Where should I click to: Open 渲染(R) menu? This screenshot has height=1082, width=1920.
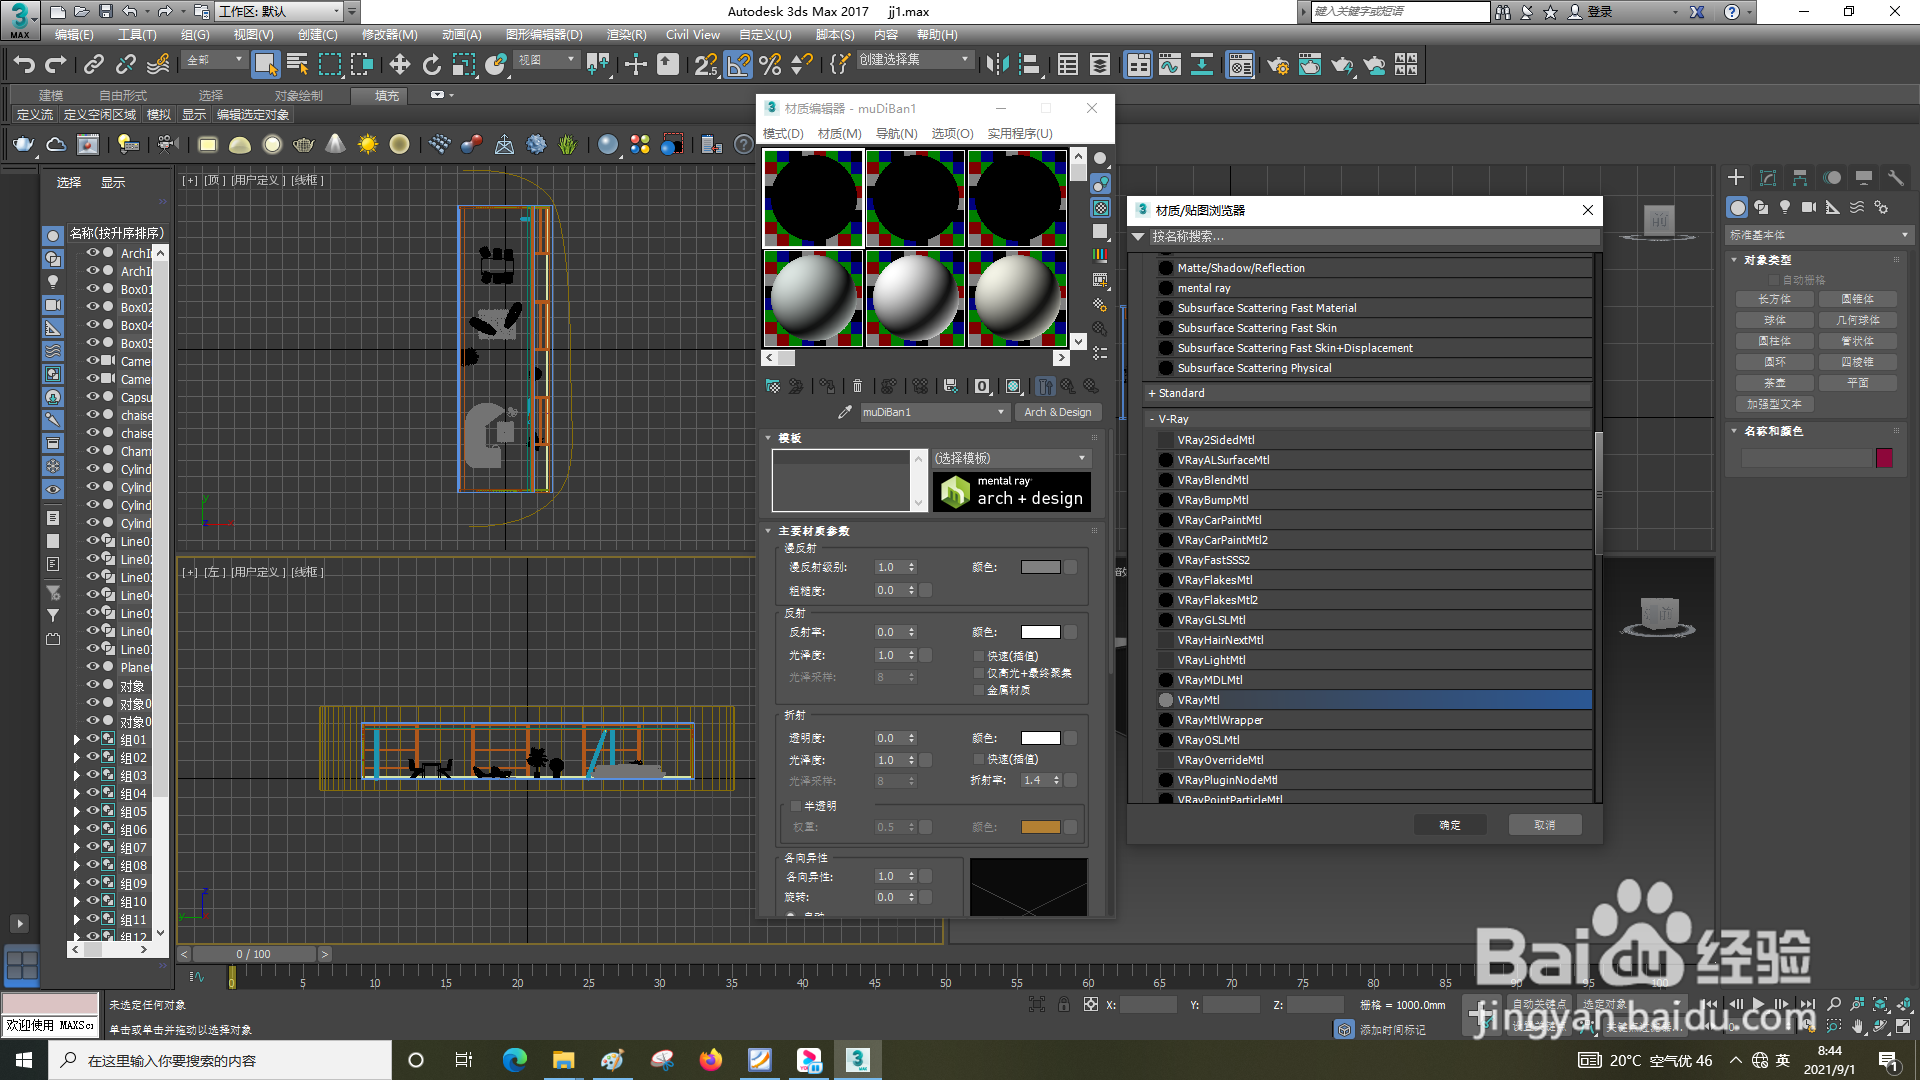point(626,35)
